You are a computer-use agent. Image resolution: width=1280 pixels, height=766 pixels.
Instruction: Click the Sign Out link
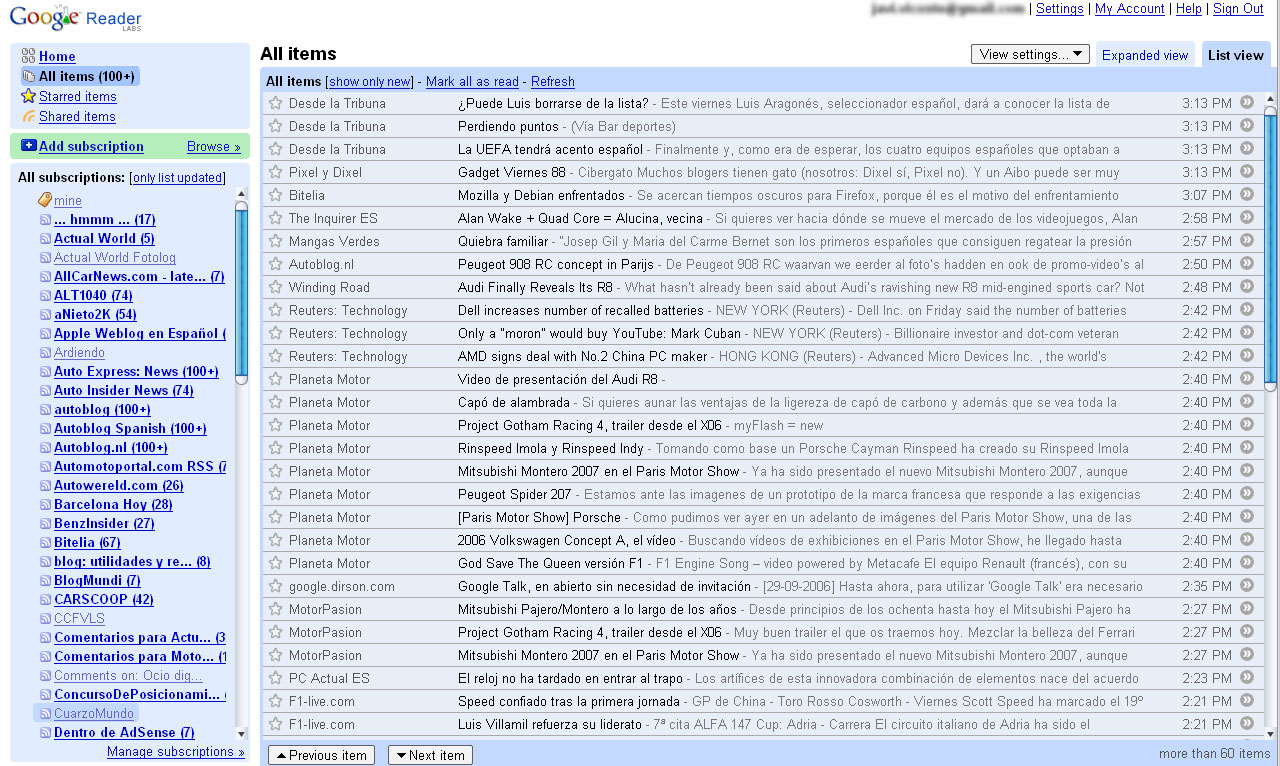point(1238,9)
